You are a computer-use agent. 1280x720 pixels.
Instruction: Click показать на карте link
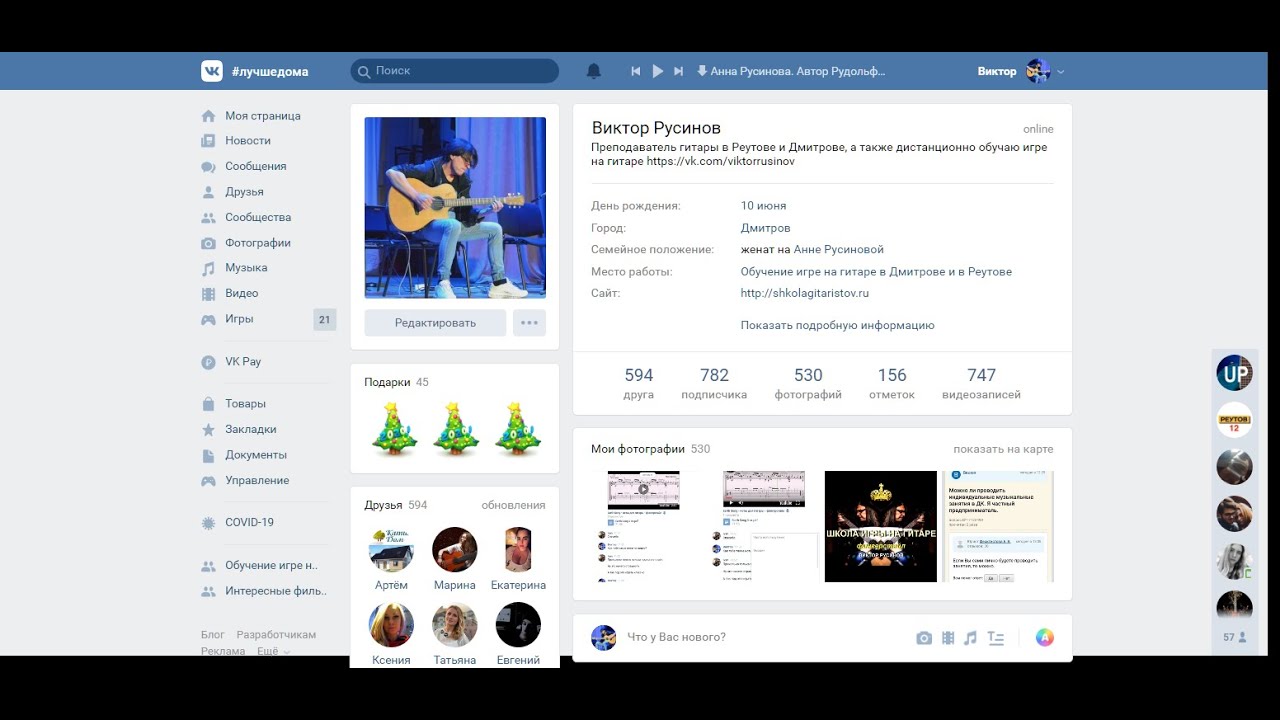point(1003,449)
